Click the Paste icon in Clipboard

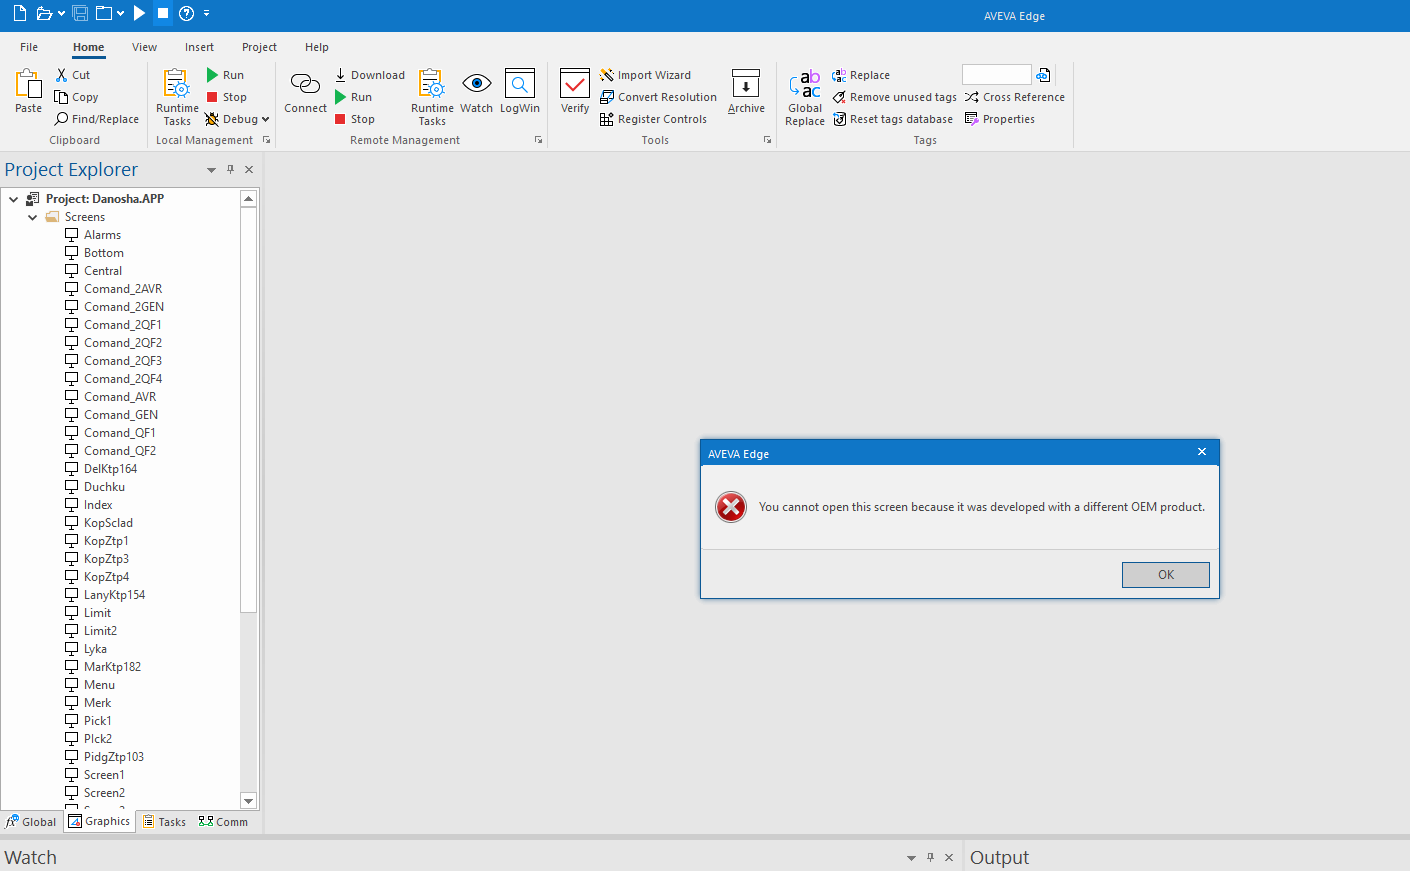click(x=28, y=83)
